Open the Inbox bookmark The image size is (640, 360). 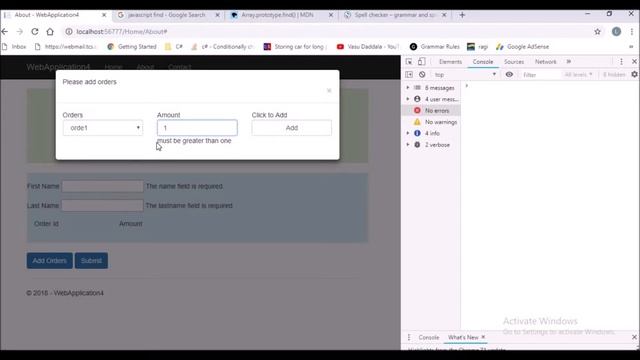pos(14,47)
